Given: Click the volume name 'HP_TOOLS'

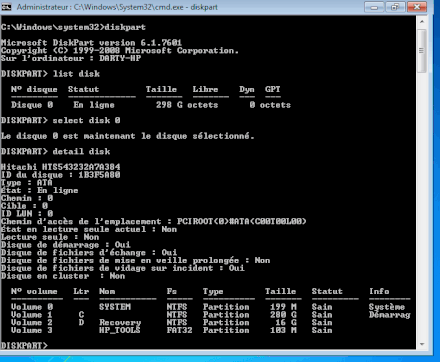Looking at the screenshot, I should [120, 330].
